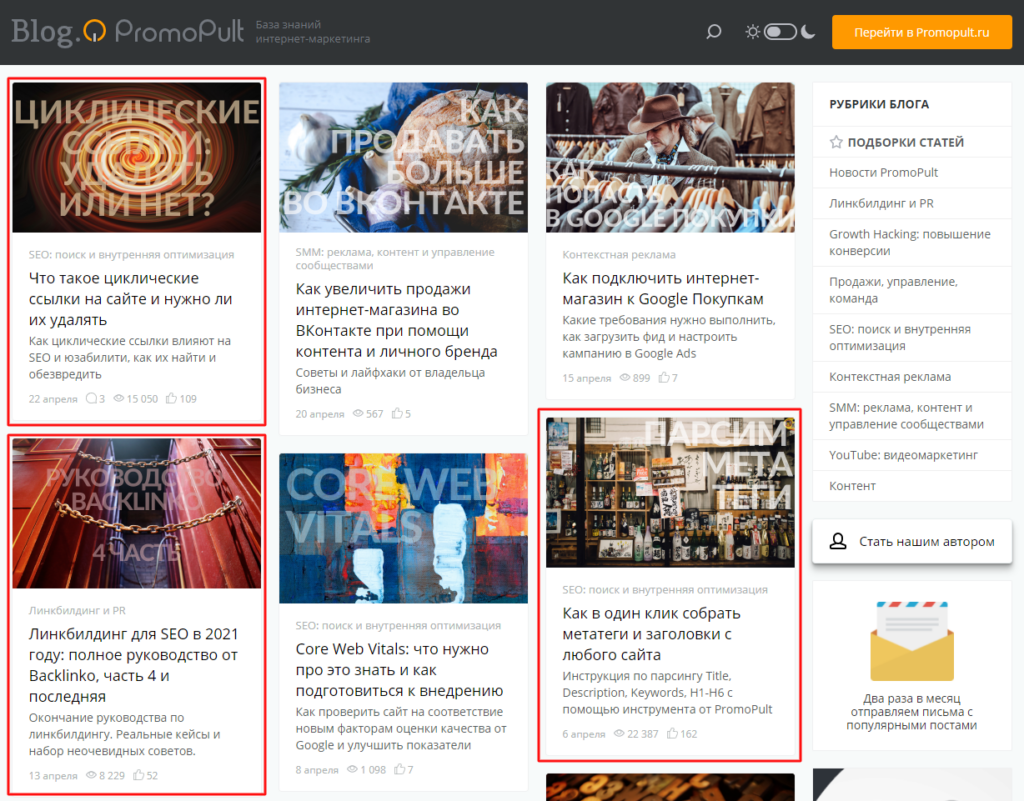
Task: Open the Blog PromoPult logo homepage
Action: 127,32
